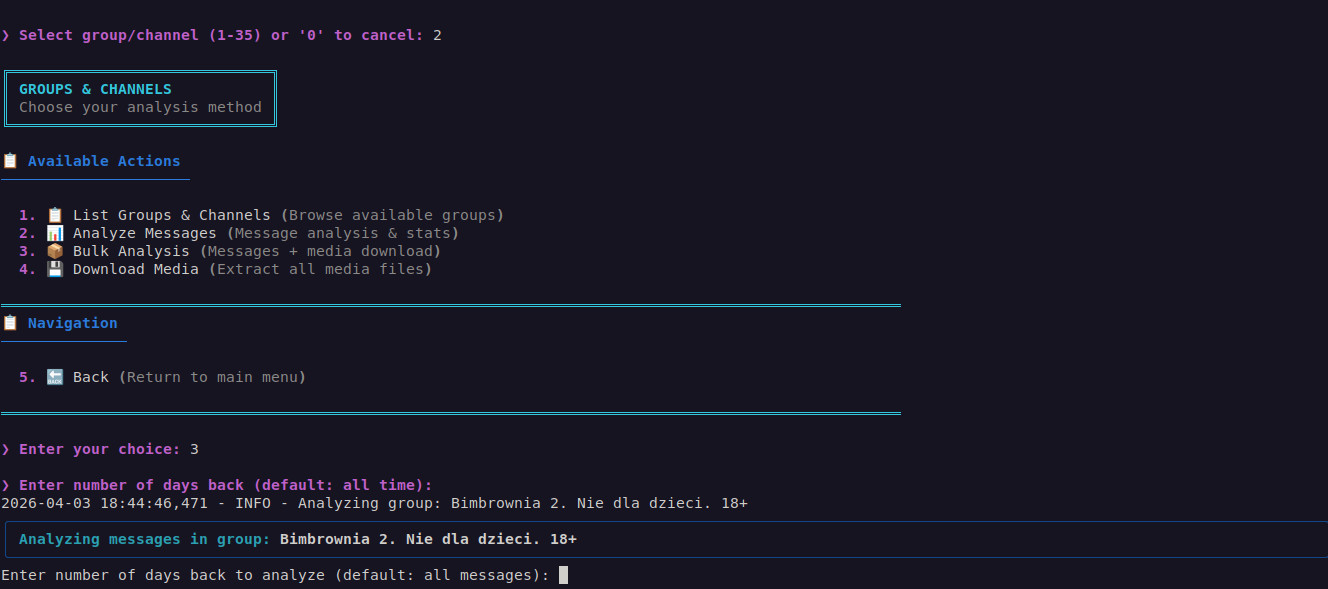The width and height of the screenshot is (1328, 589).
Task: Click the Navigation section heading
Action: 72,323
